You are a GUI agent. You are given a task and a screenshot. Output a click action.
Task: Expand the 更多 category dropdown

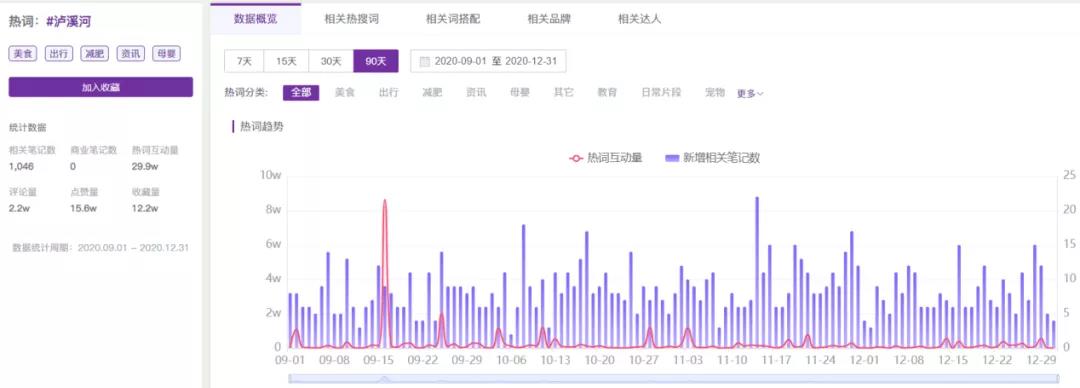pos(750,93)
